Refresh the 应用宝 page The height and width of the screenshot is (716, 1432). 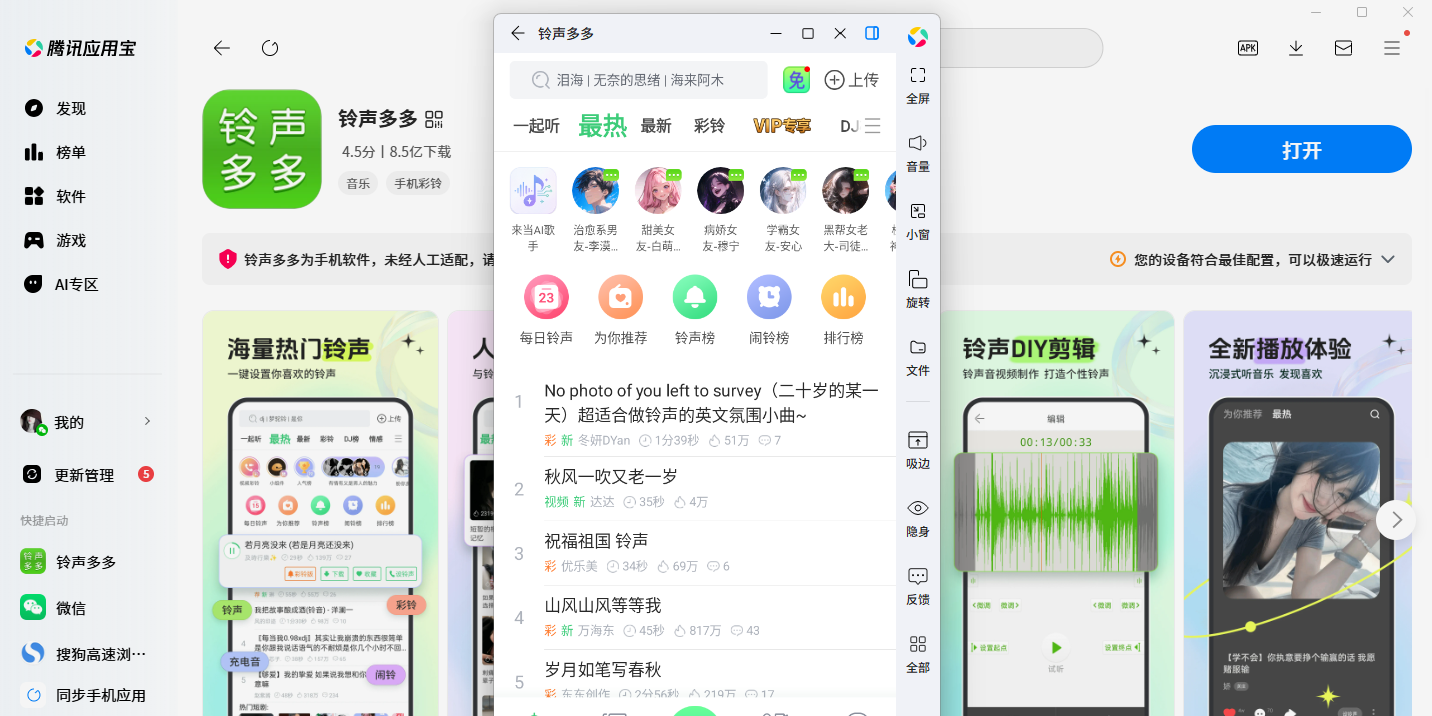270,48
